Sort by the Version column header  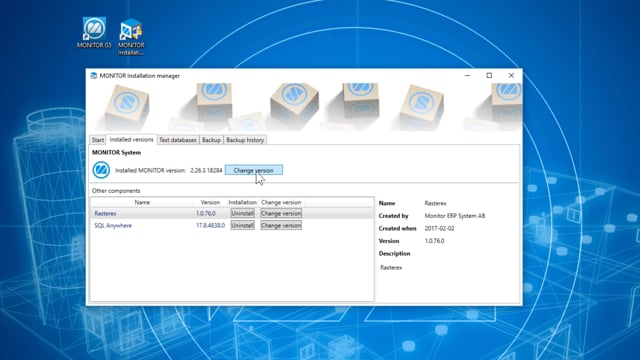tap(210, 202)
